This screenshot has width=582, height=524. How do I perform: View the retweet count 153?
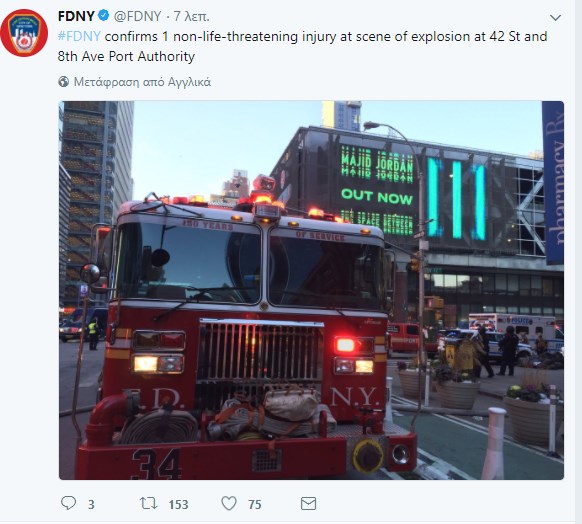click(179, 504)
